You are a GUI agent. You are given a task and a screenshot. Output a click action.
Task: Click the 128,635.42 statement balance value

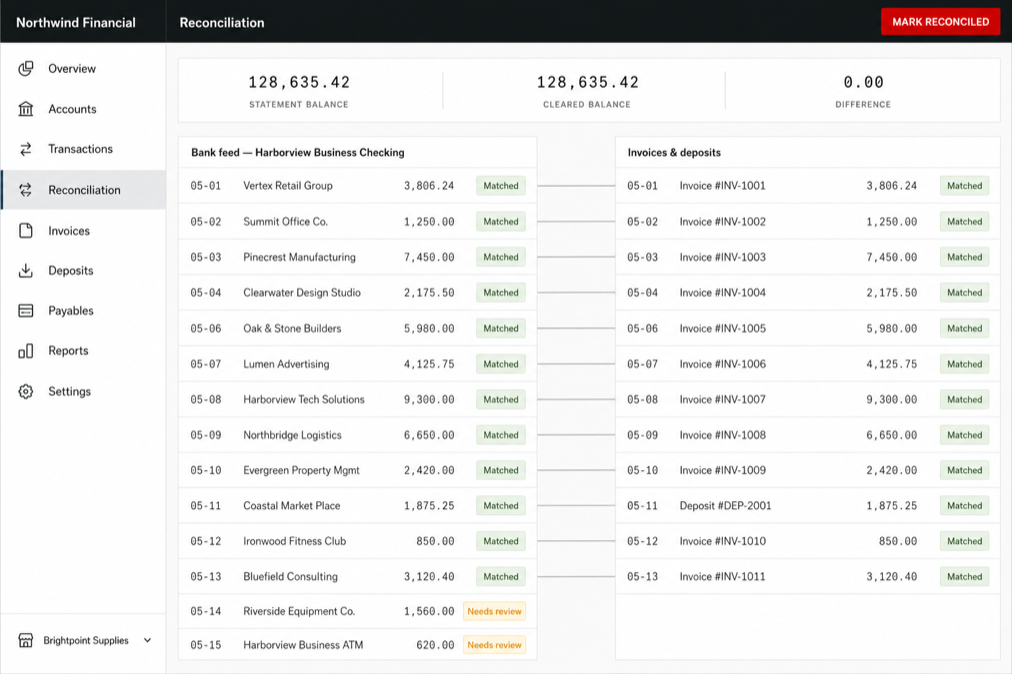coord(299,82)
